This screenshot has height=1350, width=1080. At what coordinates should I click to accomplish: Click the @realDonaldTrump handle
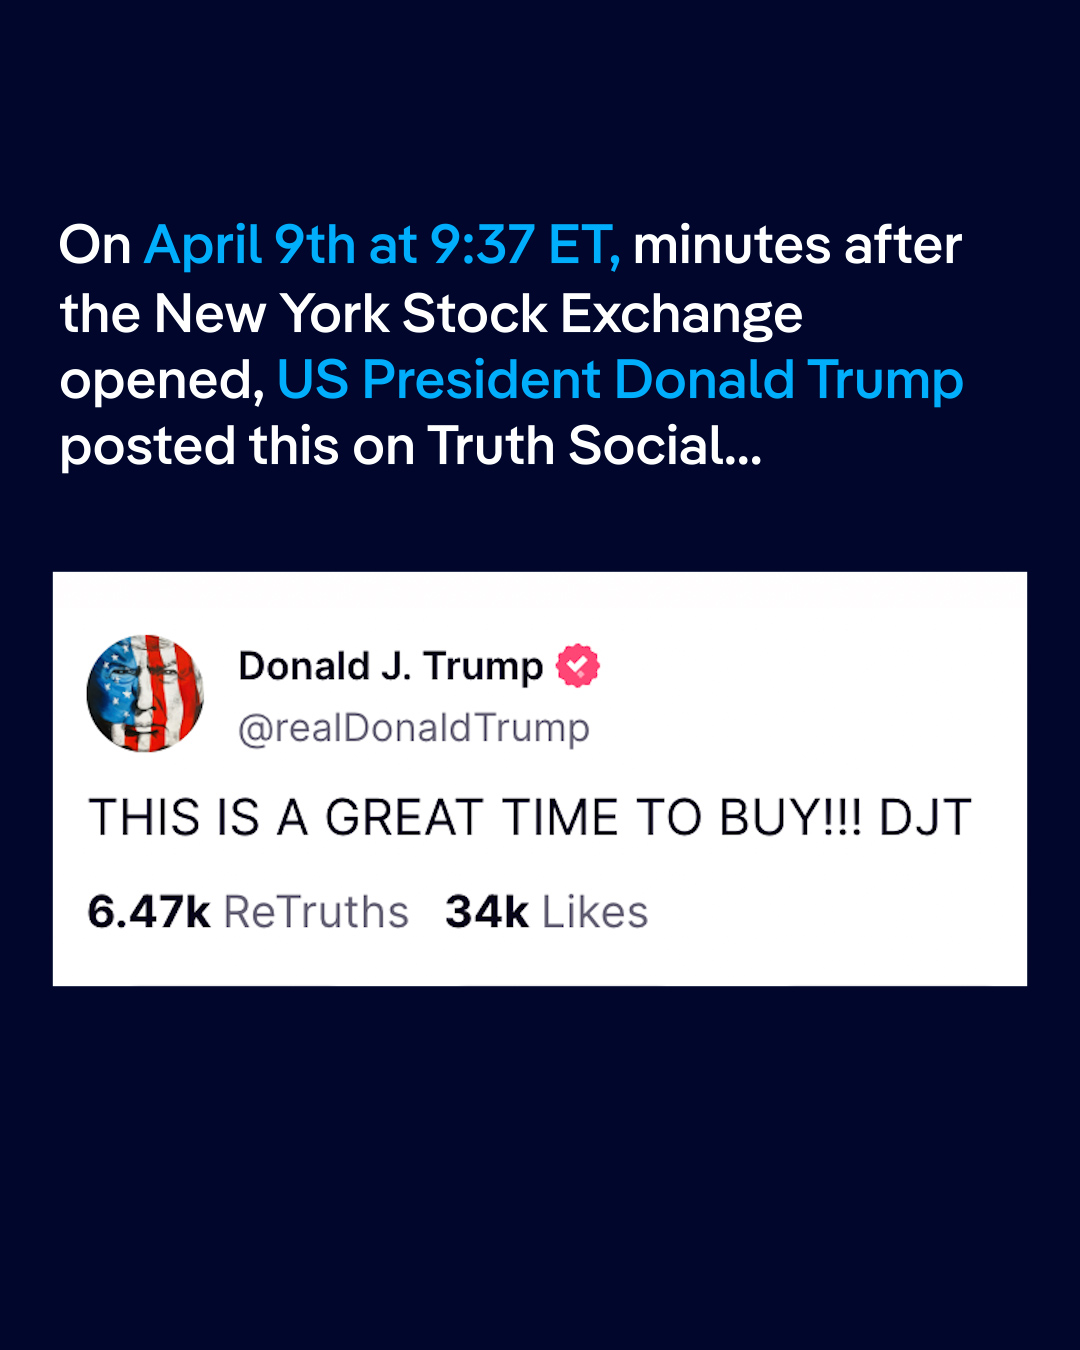point(413,728)
